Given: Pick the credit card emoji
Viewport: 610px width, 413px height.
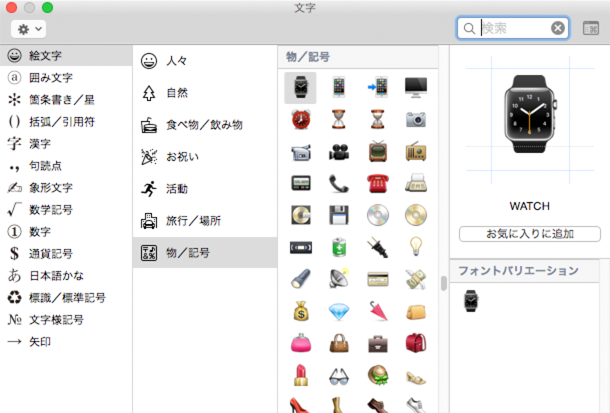Looking at the screenshot, I should pyautogui.click(x=378, y=279).
